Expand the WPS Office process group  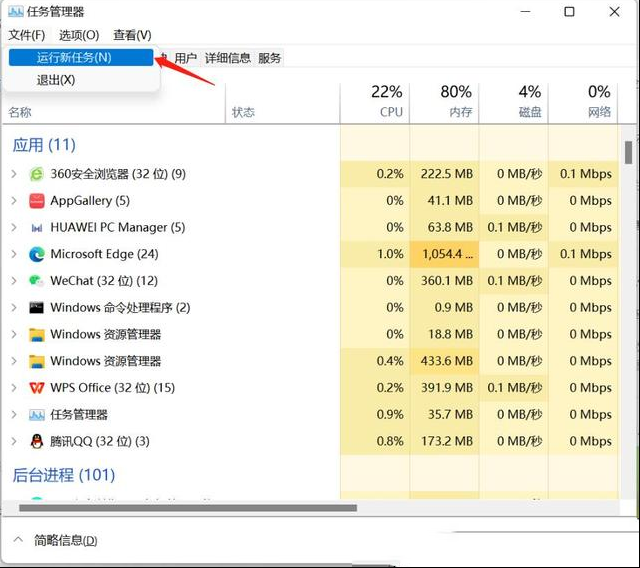[x=14, y=388]
